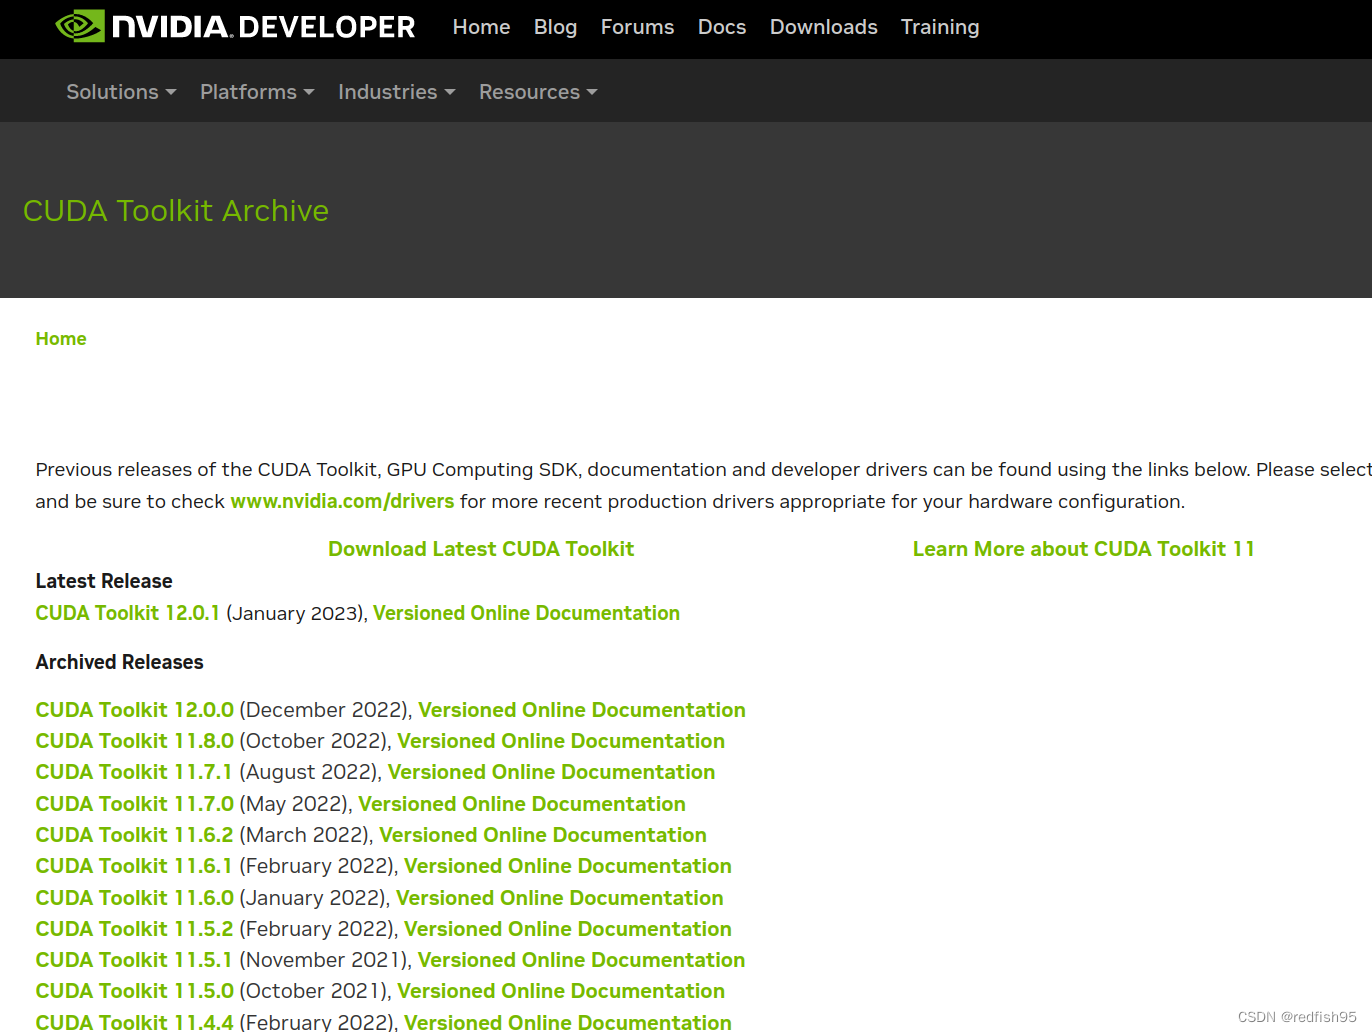Open Docs from the top bar

point(722,27)
